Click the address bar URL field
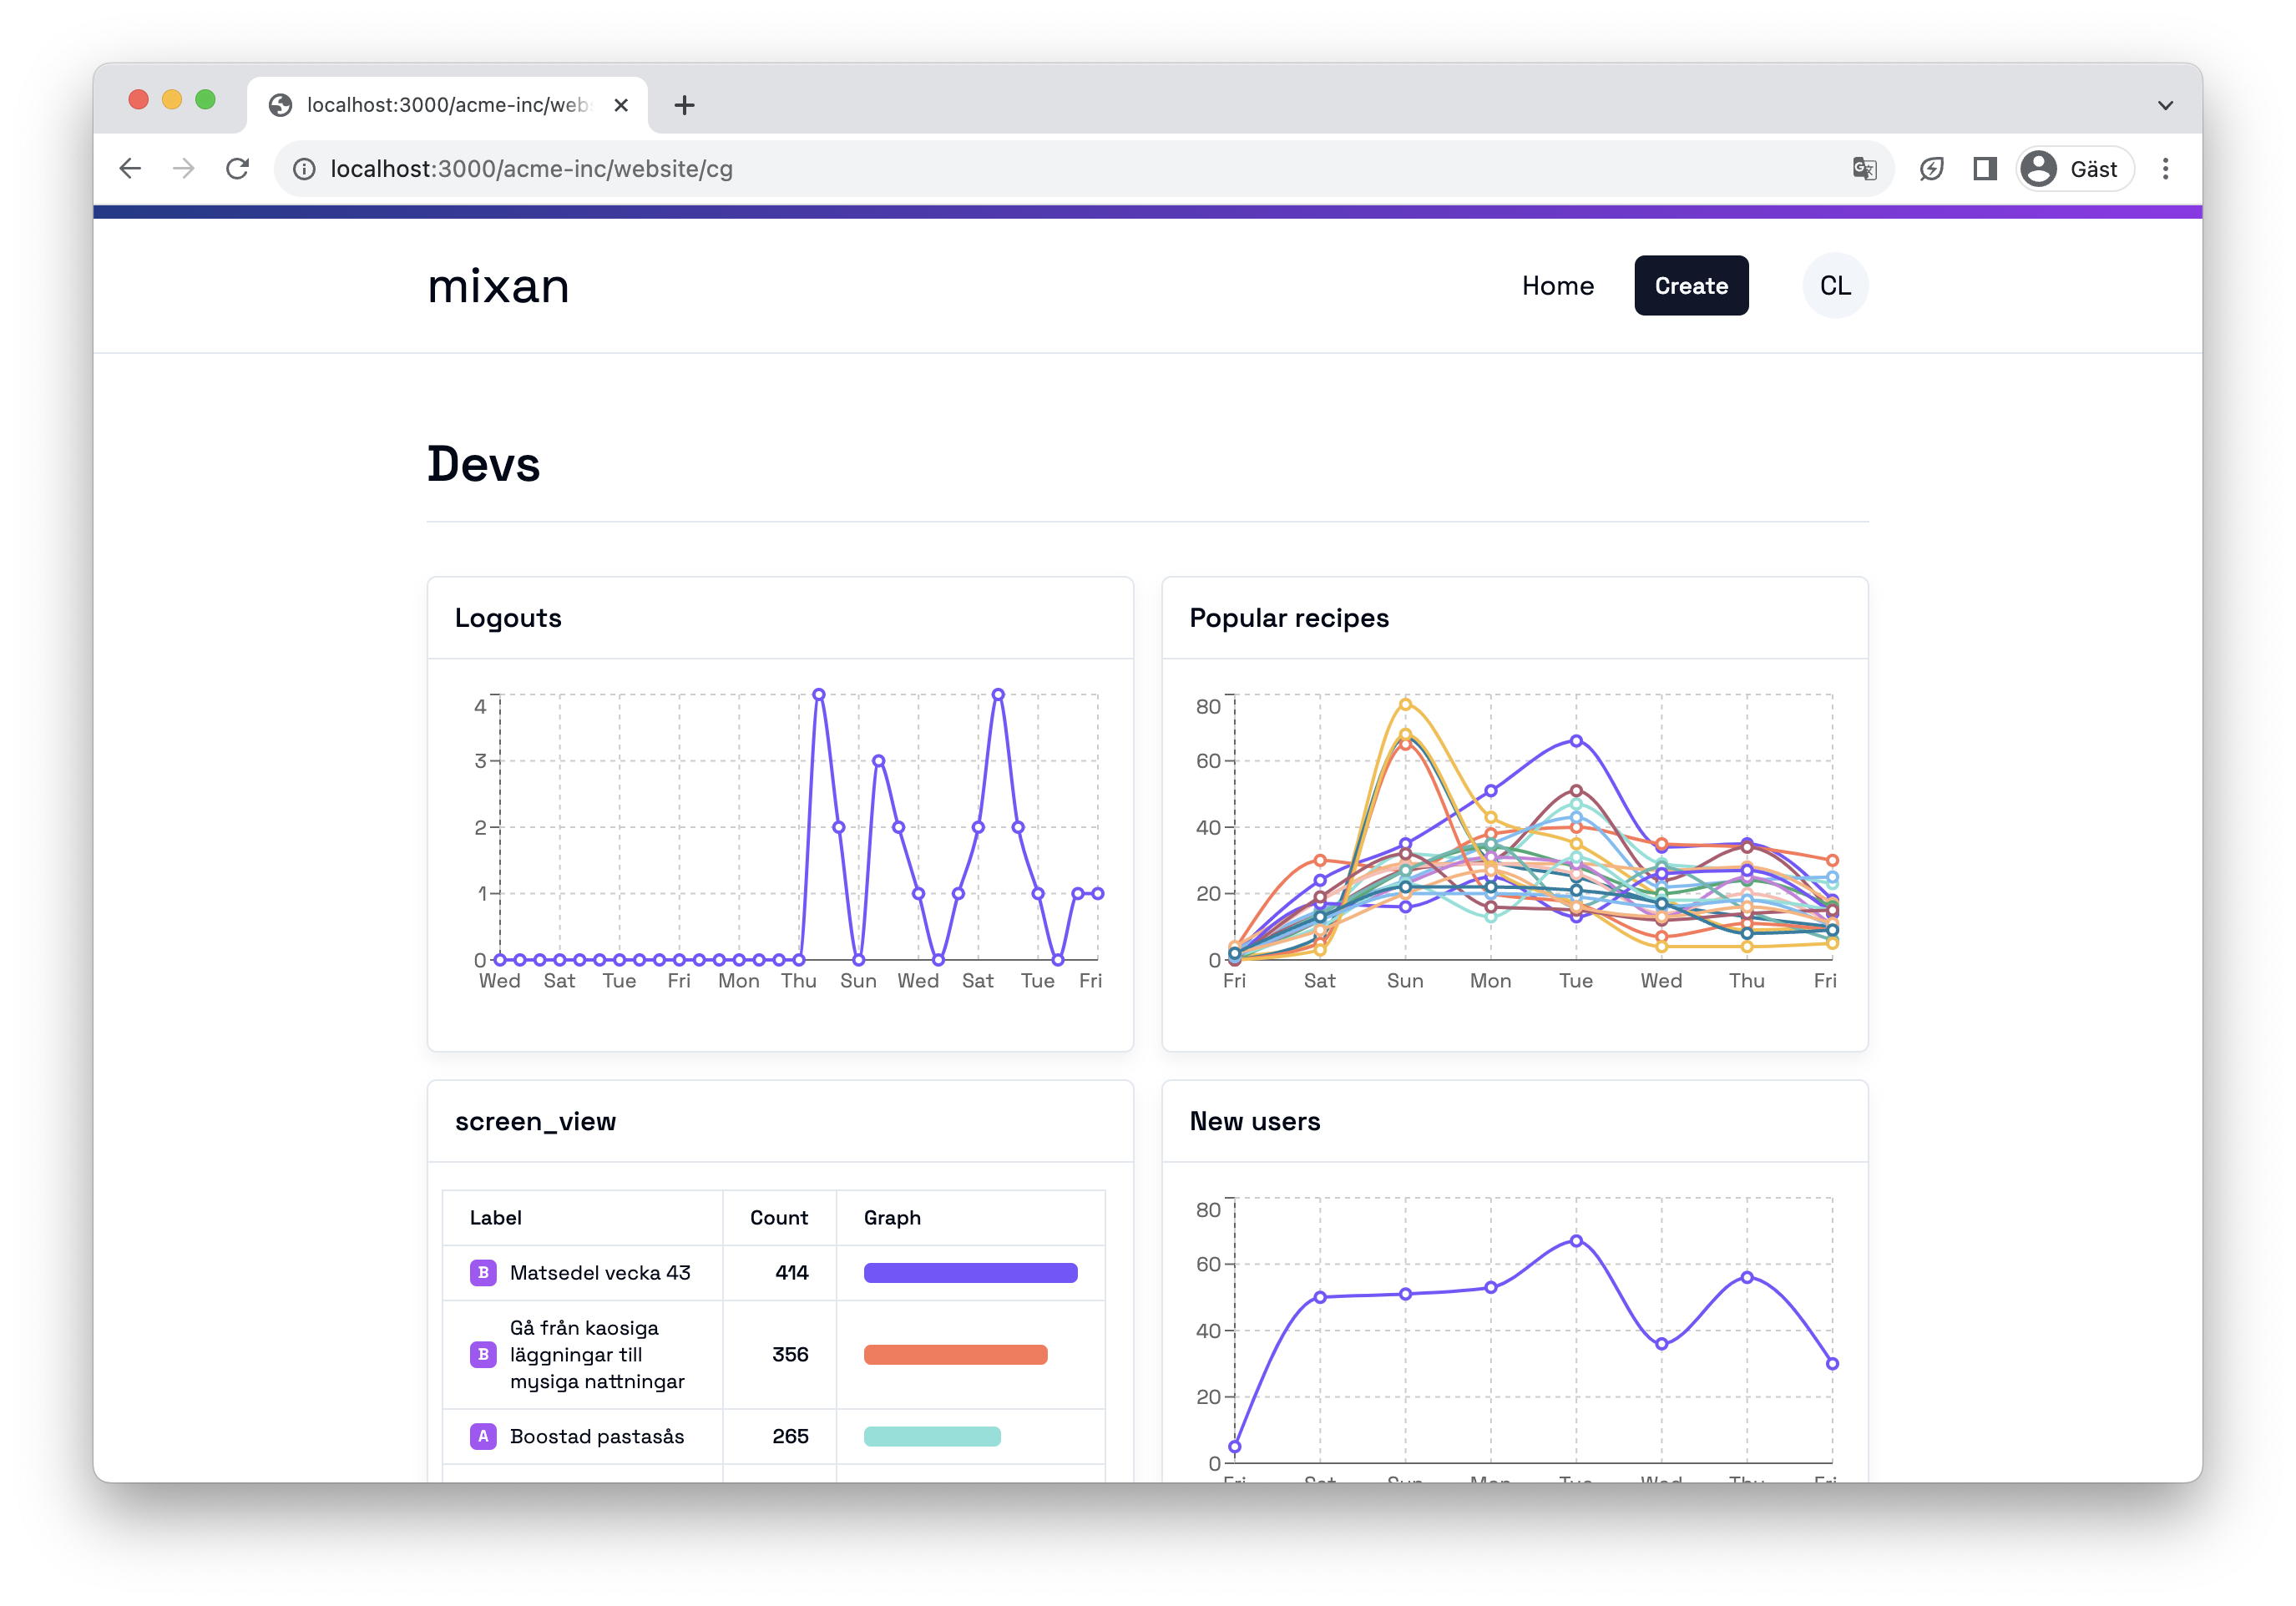The image size is (2296, 1606). pos(1000,169)
